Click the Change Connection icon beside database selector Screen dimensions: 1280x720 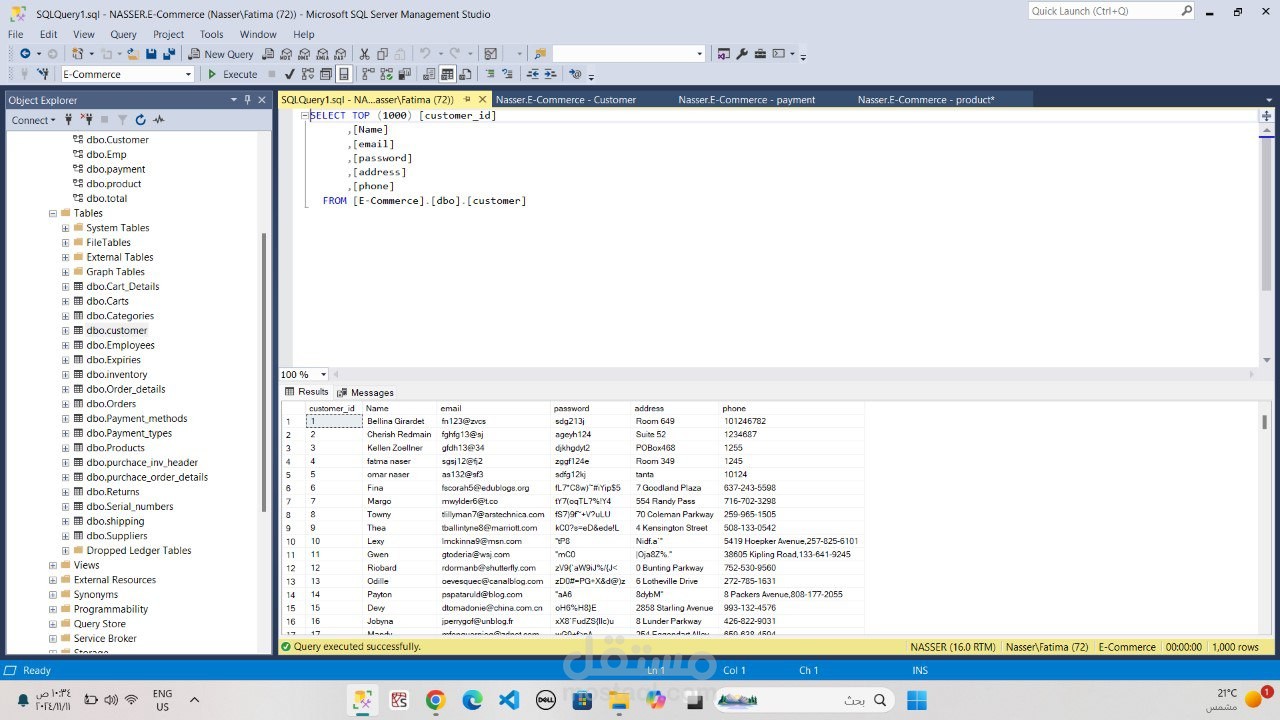tap(42, 74)
